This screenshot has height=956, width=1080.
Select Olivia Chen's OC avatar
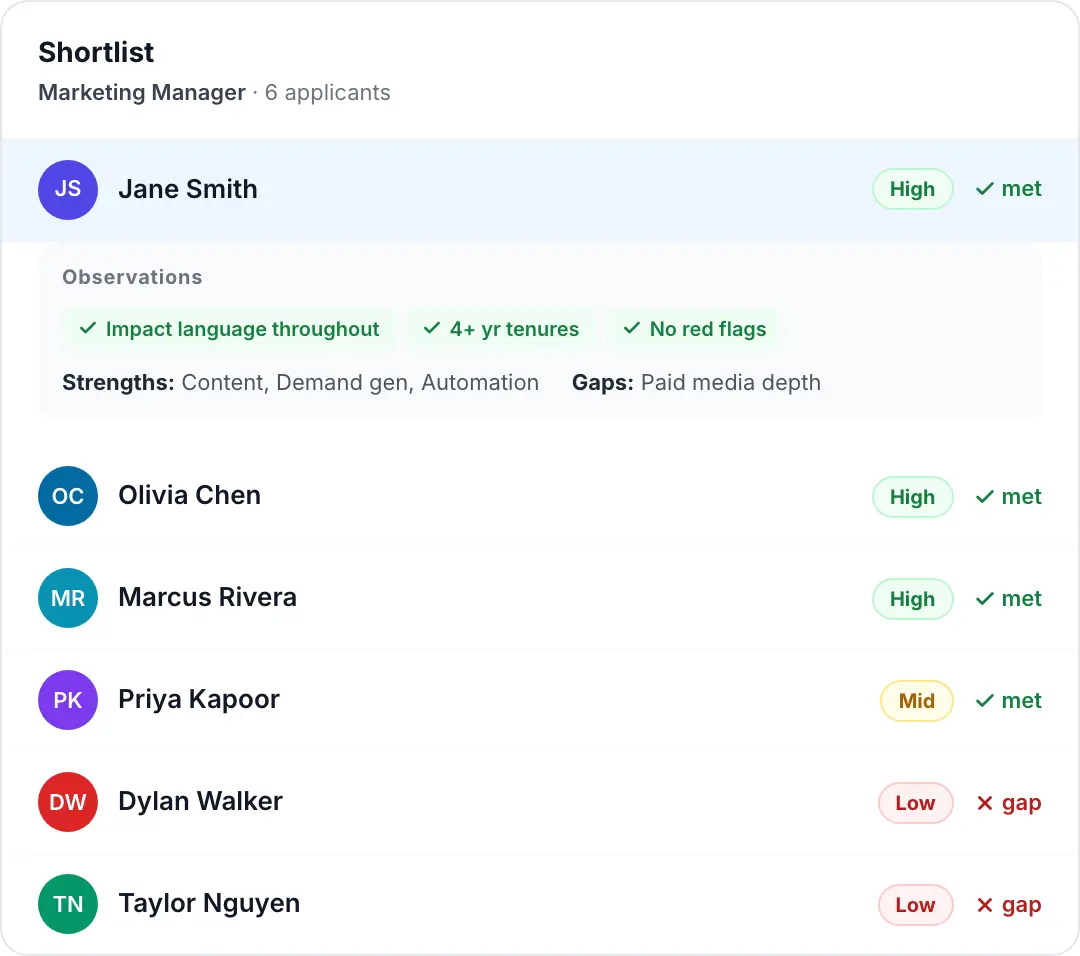(67, 496)
